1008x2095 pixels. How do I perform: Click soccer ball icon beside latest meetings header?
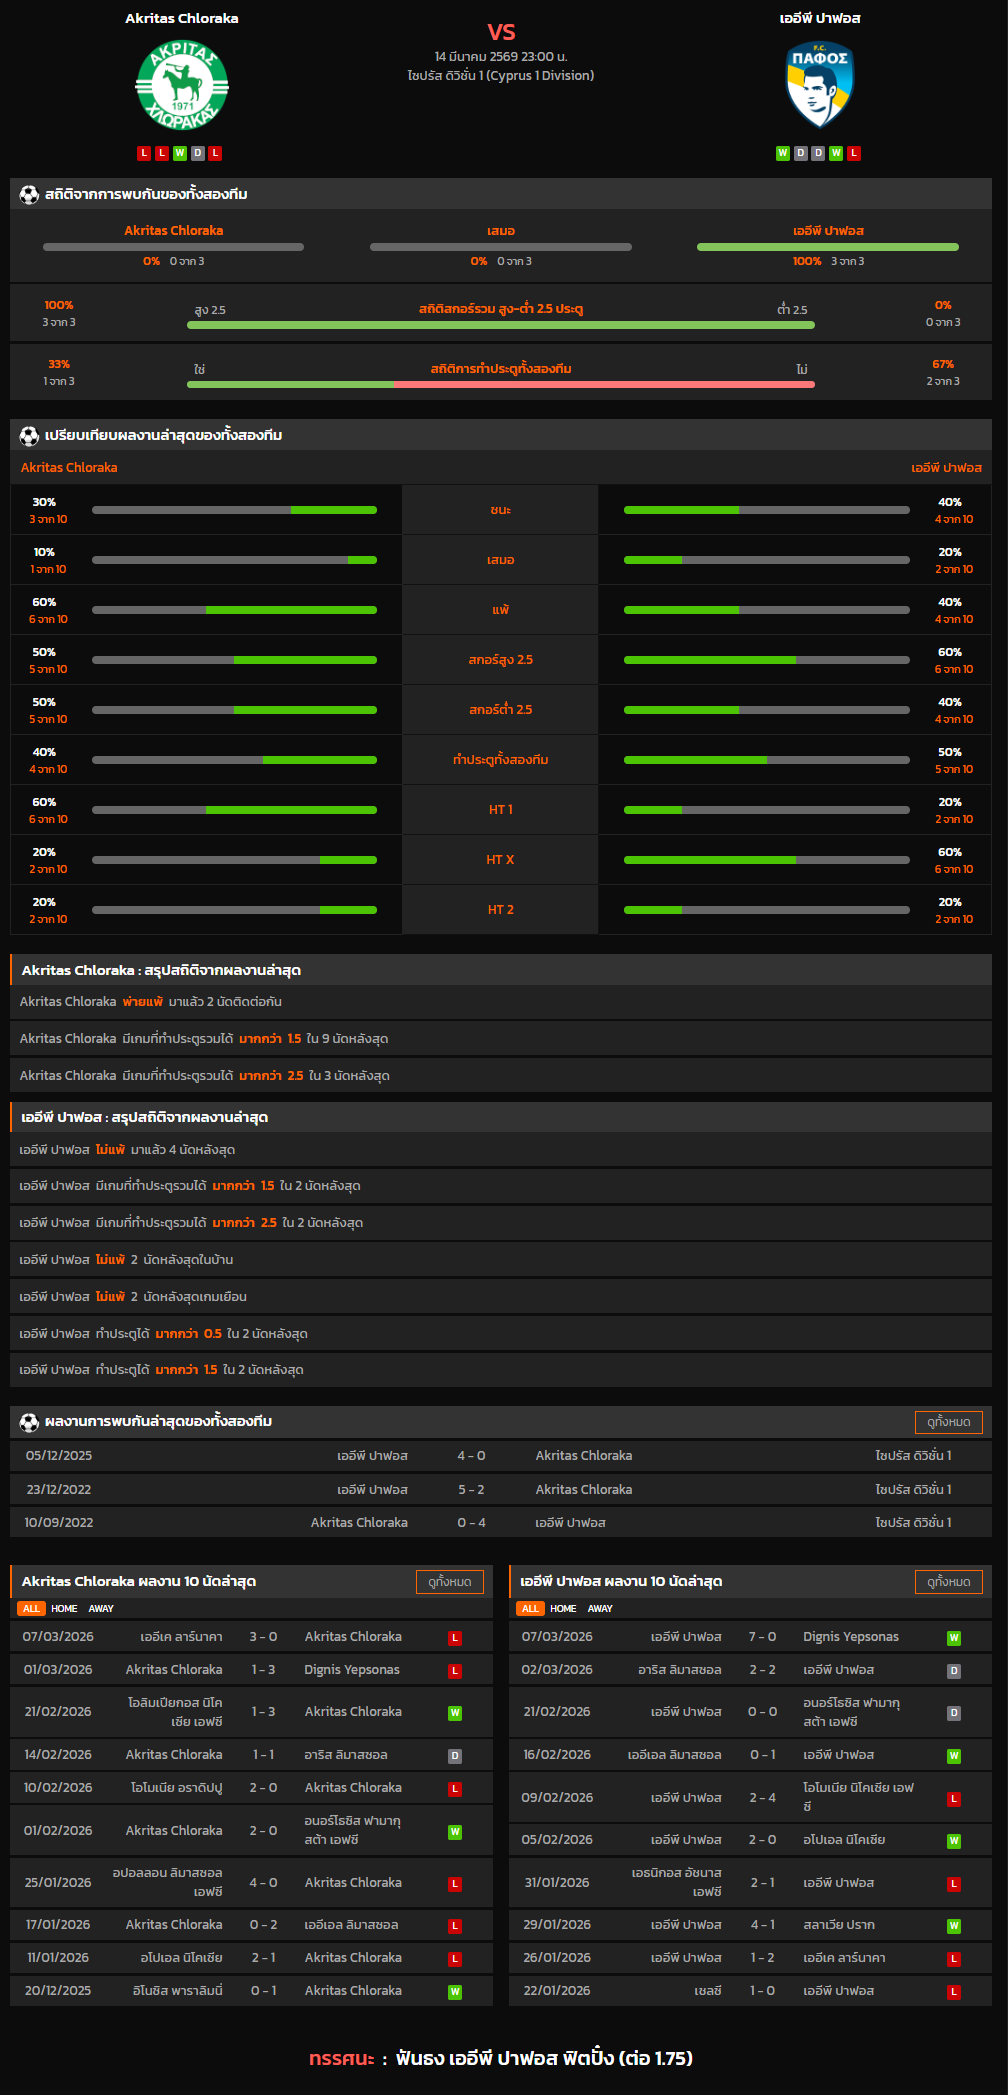click(29, 1422)
